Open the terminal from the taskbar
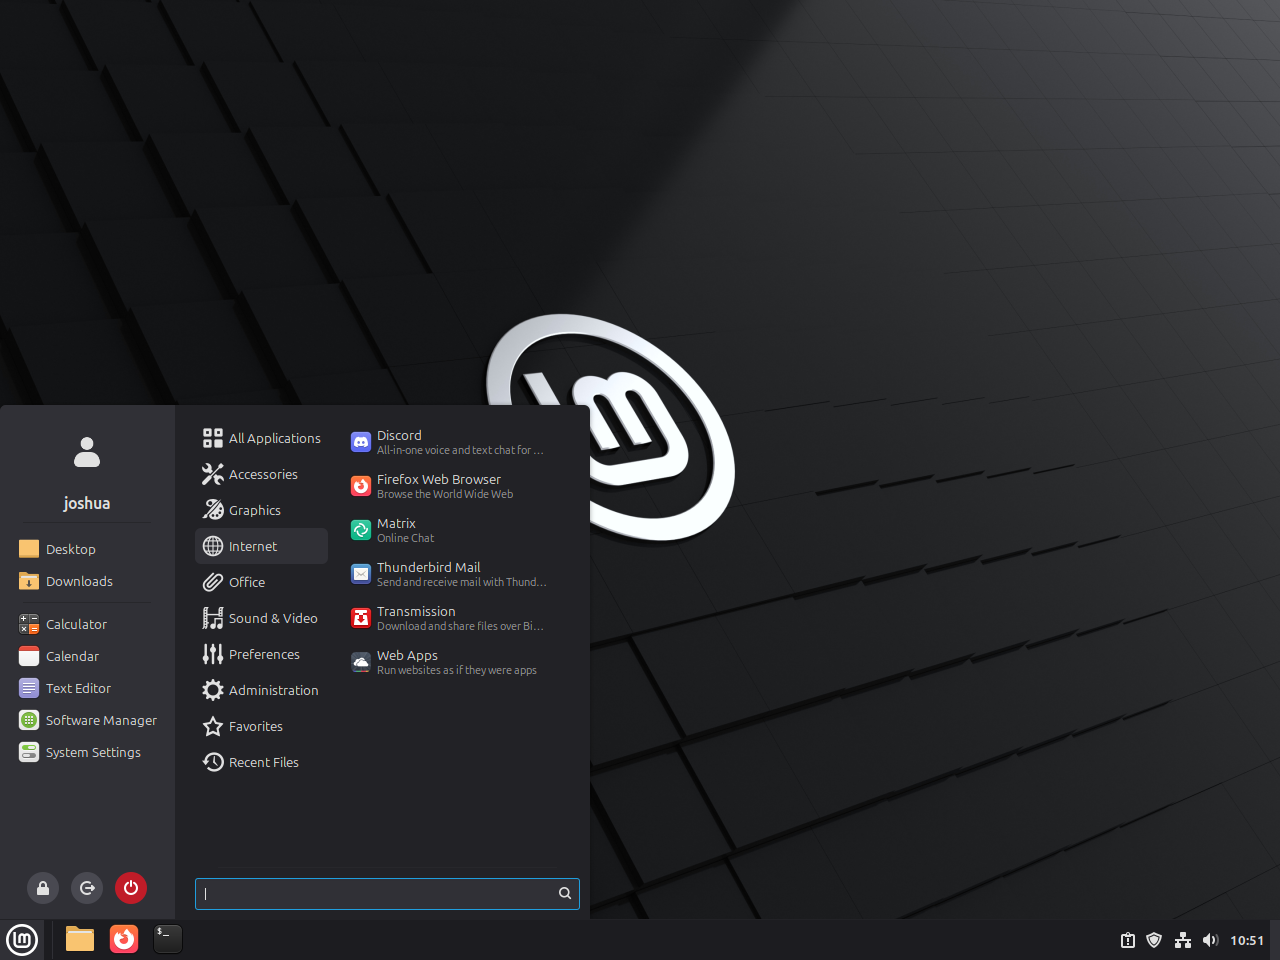This screenshot has width=1280, height=960. click(167, 940)
